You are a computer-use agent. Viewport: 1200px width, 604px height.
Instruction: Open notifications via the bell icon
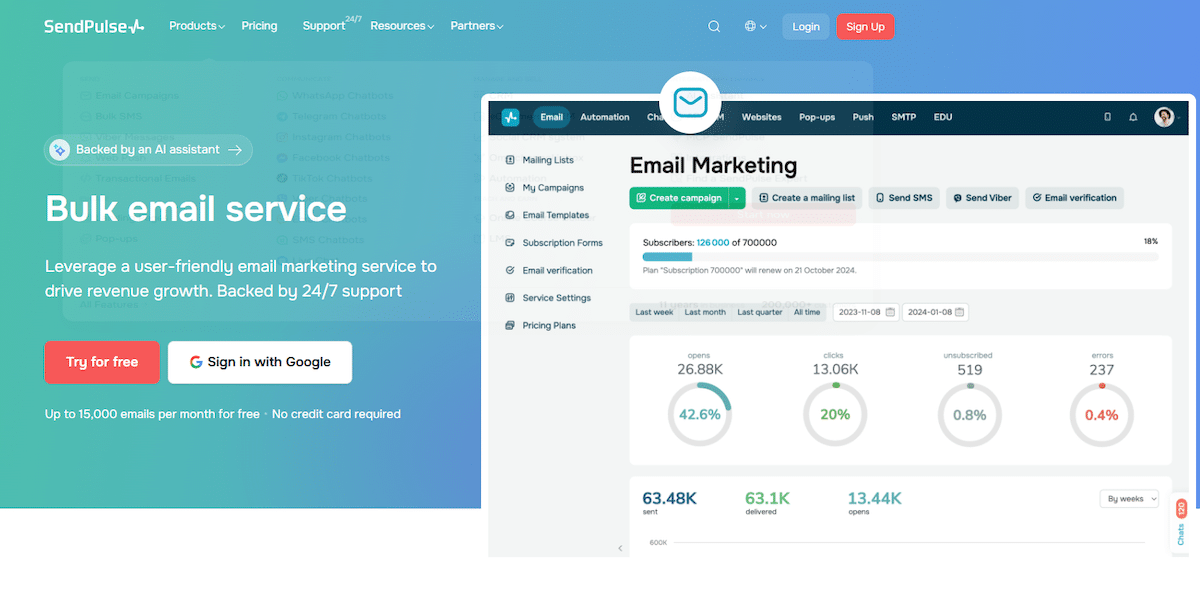point(1133,117)
